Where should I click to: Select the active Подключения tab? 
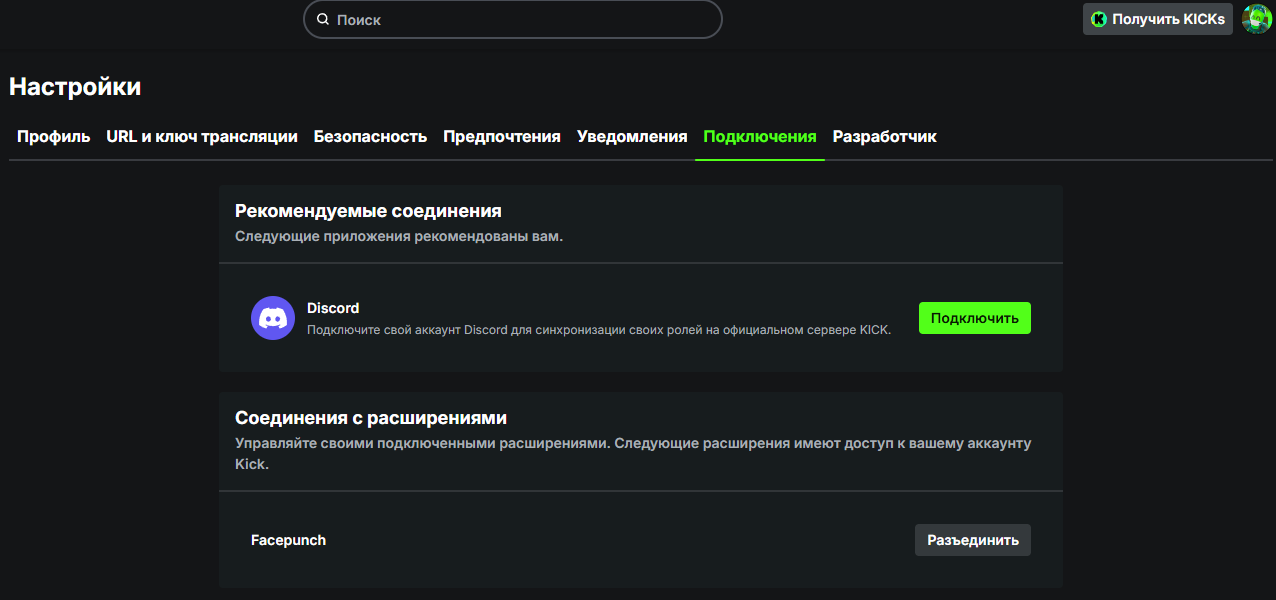click(760, 137)
